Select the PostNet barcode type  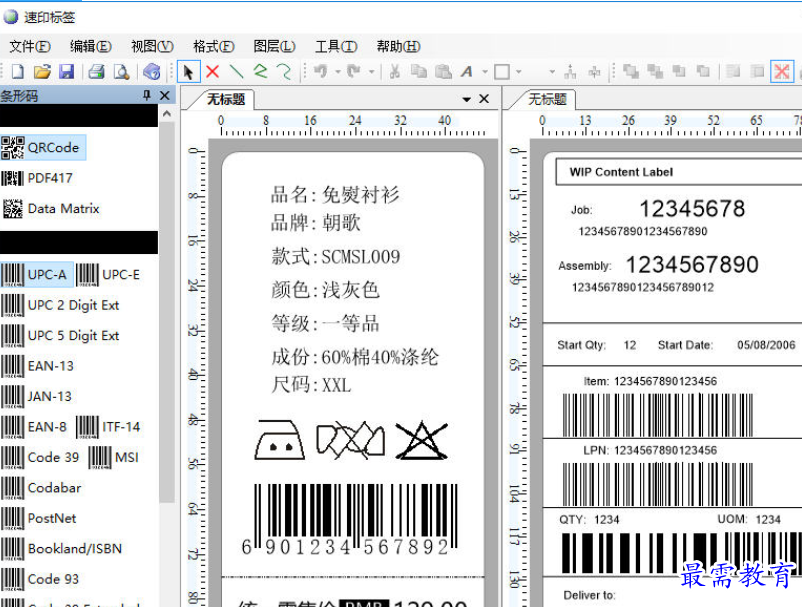pos(39,519)
